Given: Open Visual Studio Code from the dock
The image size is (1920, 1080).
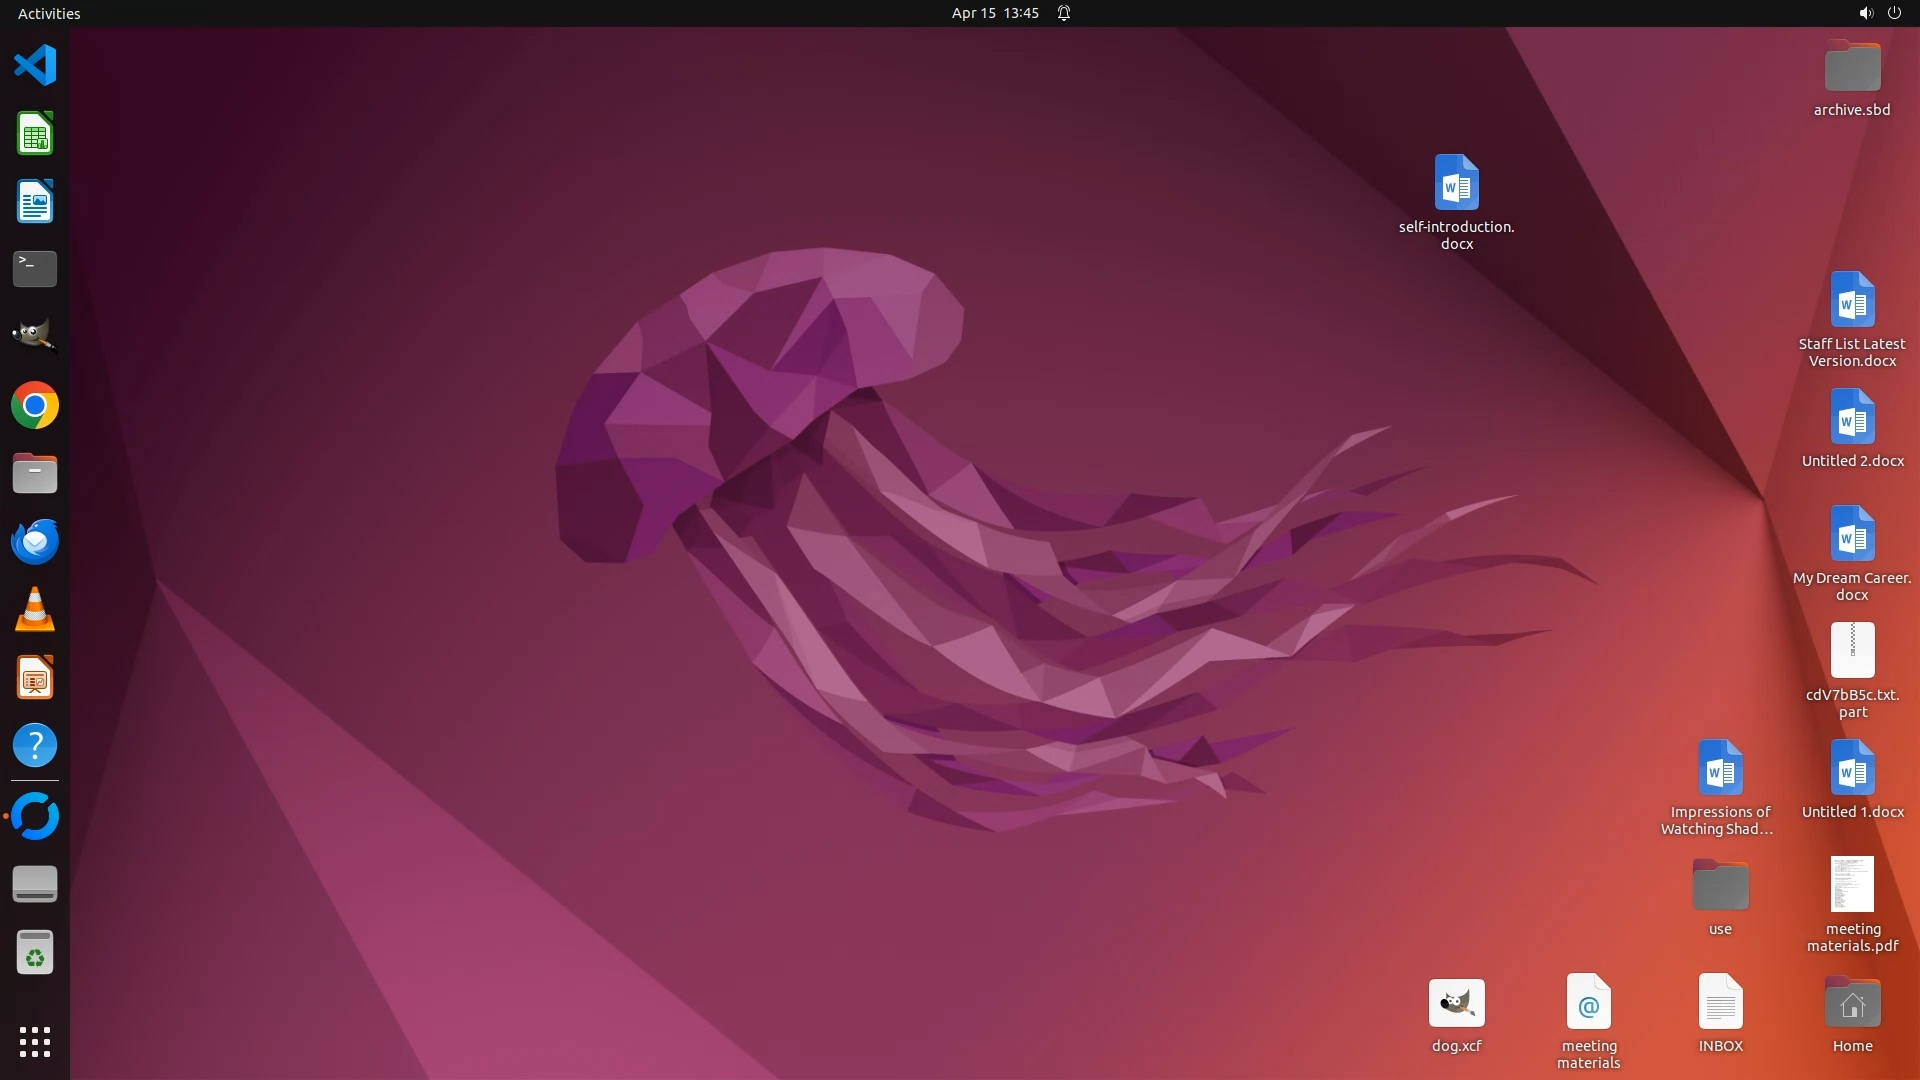Looking at the screenshot, I should pyautogui.click(x=35, y=66).
